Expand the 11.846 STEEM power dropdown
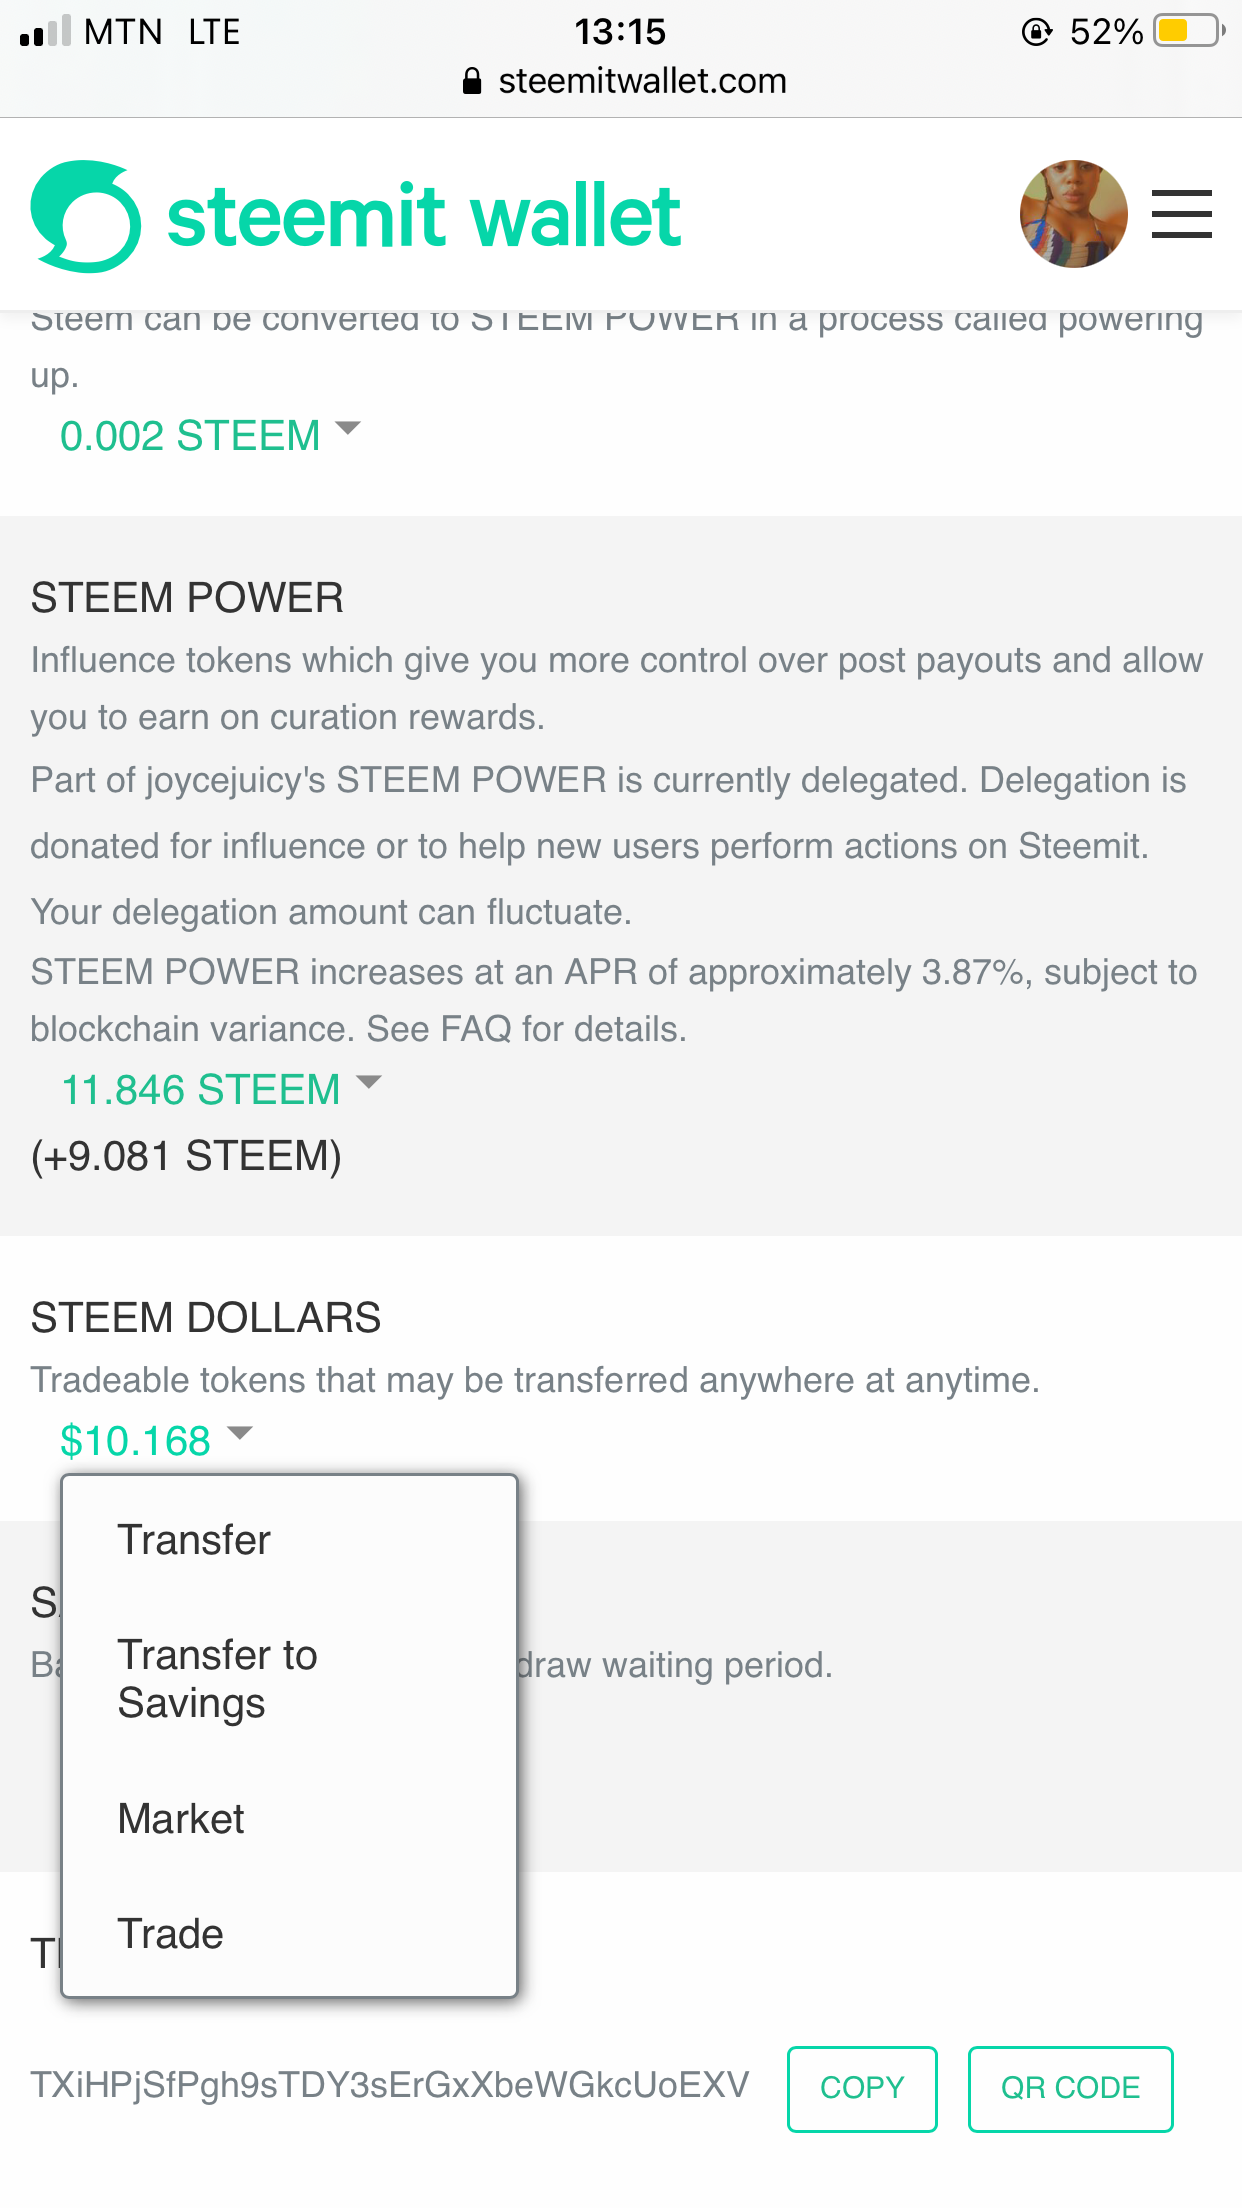Viewport: 1242px width, 2208px height. click(220, 1089)
